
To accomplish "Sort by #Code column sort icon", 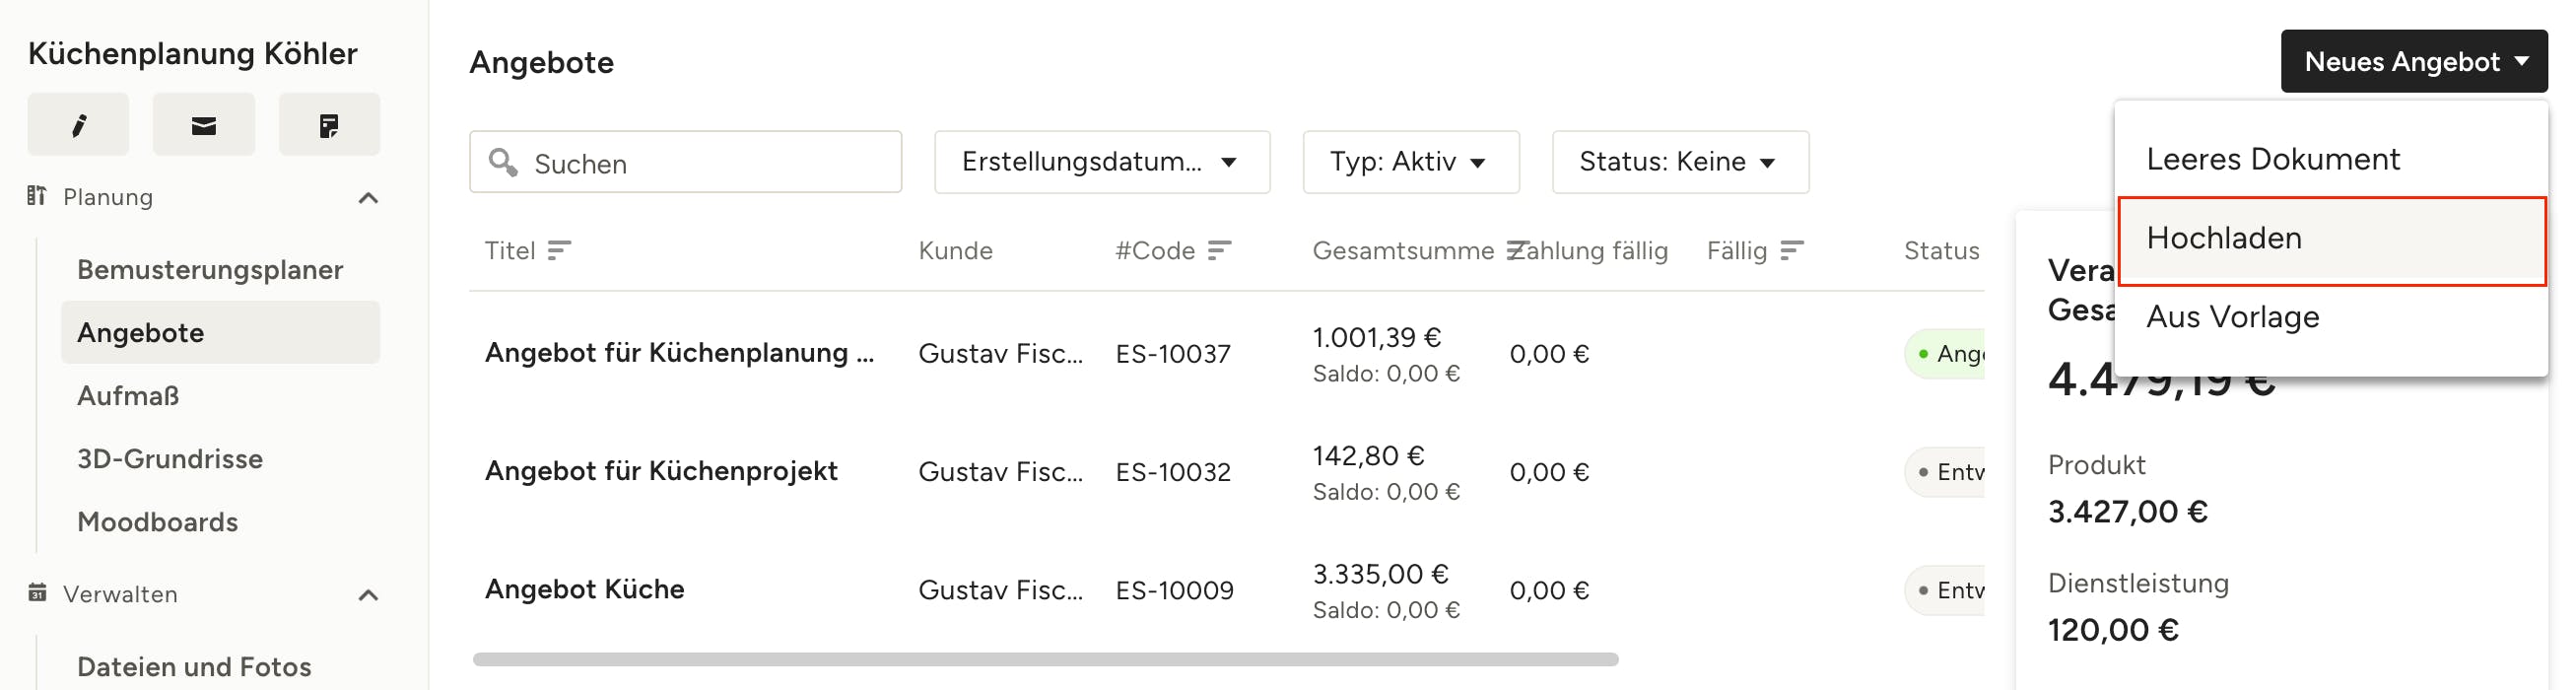I will (1219, 250).
